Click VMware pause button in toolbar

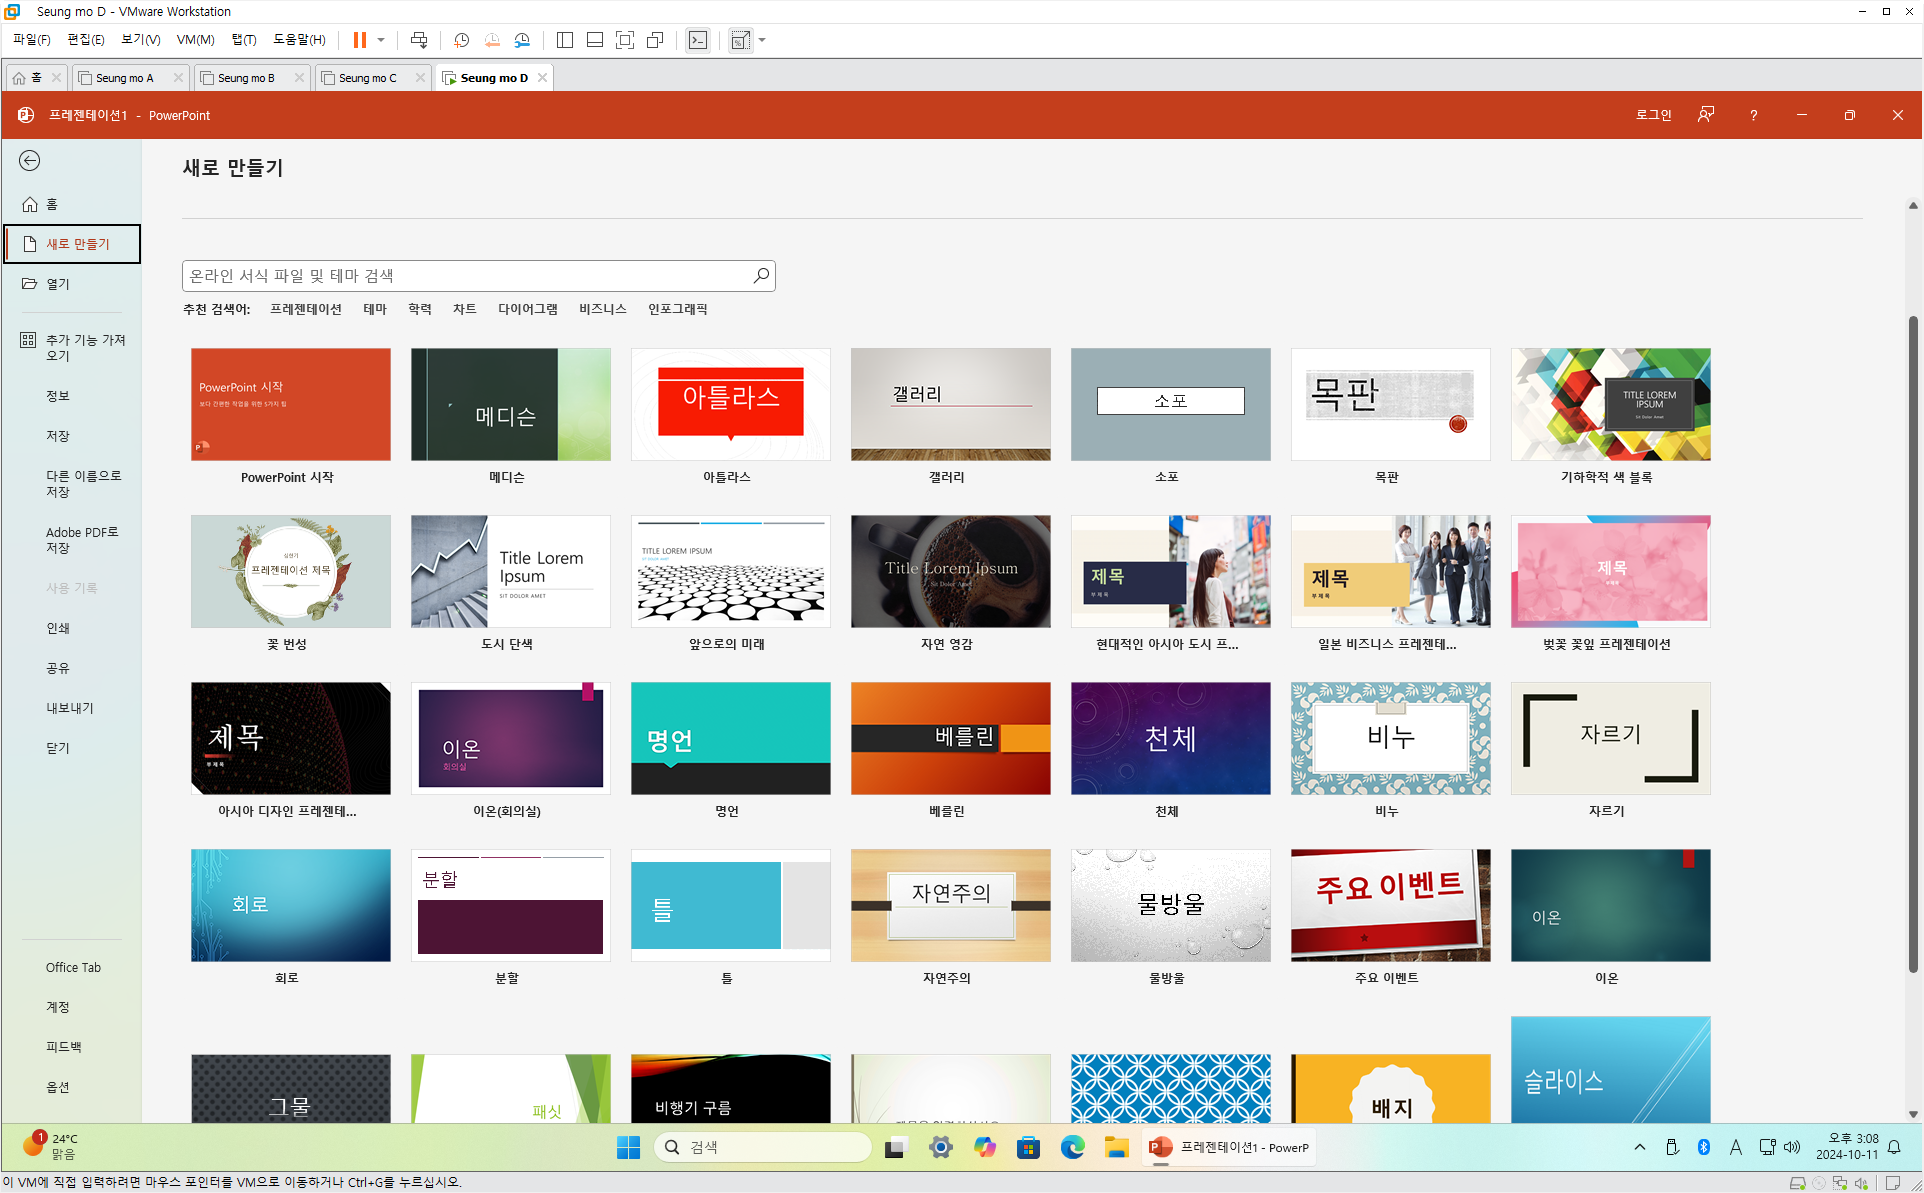[x=360, y=40]
